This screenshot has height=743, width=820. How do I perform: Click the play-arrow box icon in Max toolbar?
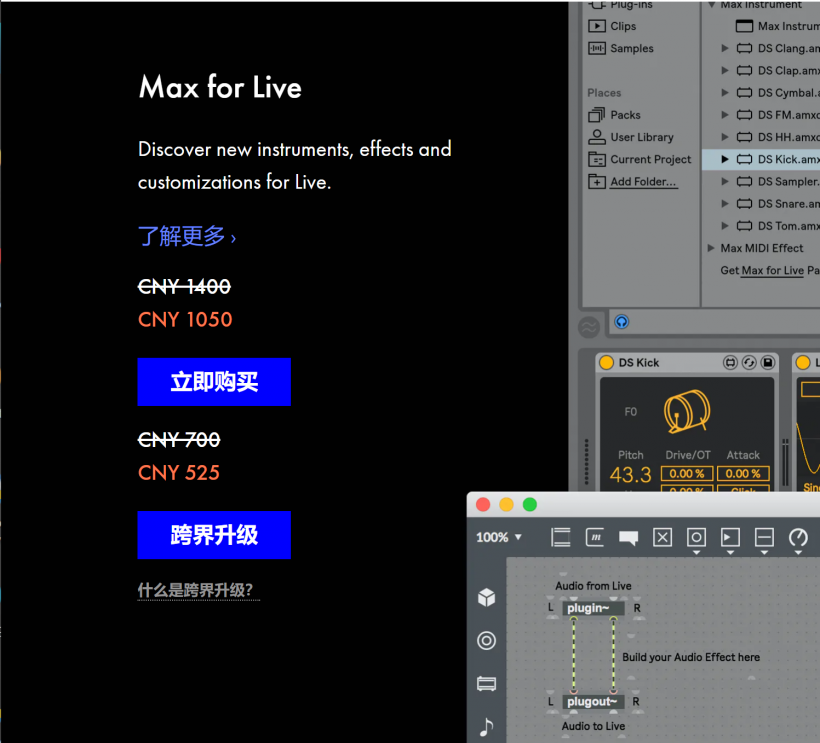pyautogui.click(x=730, y=537)
